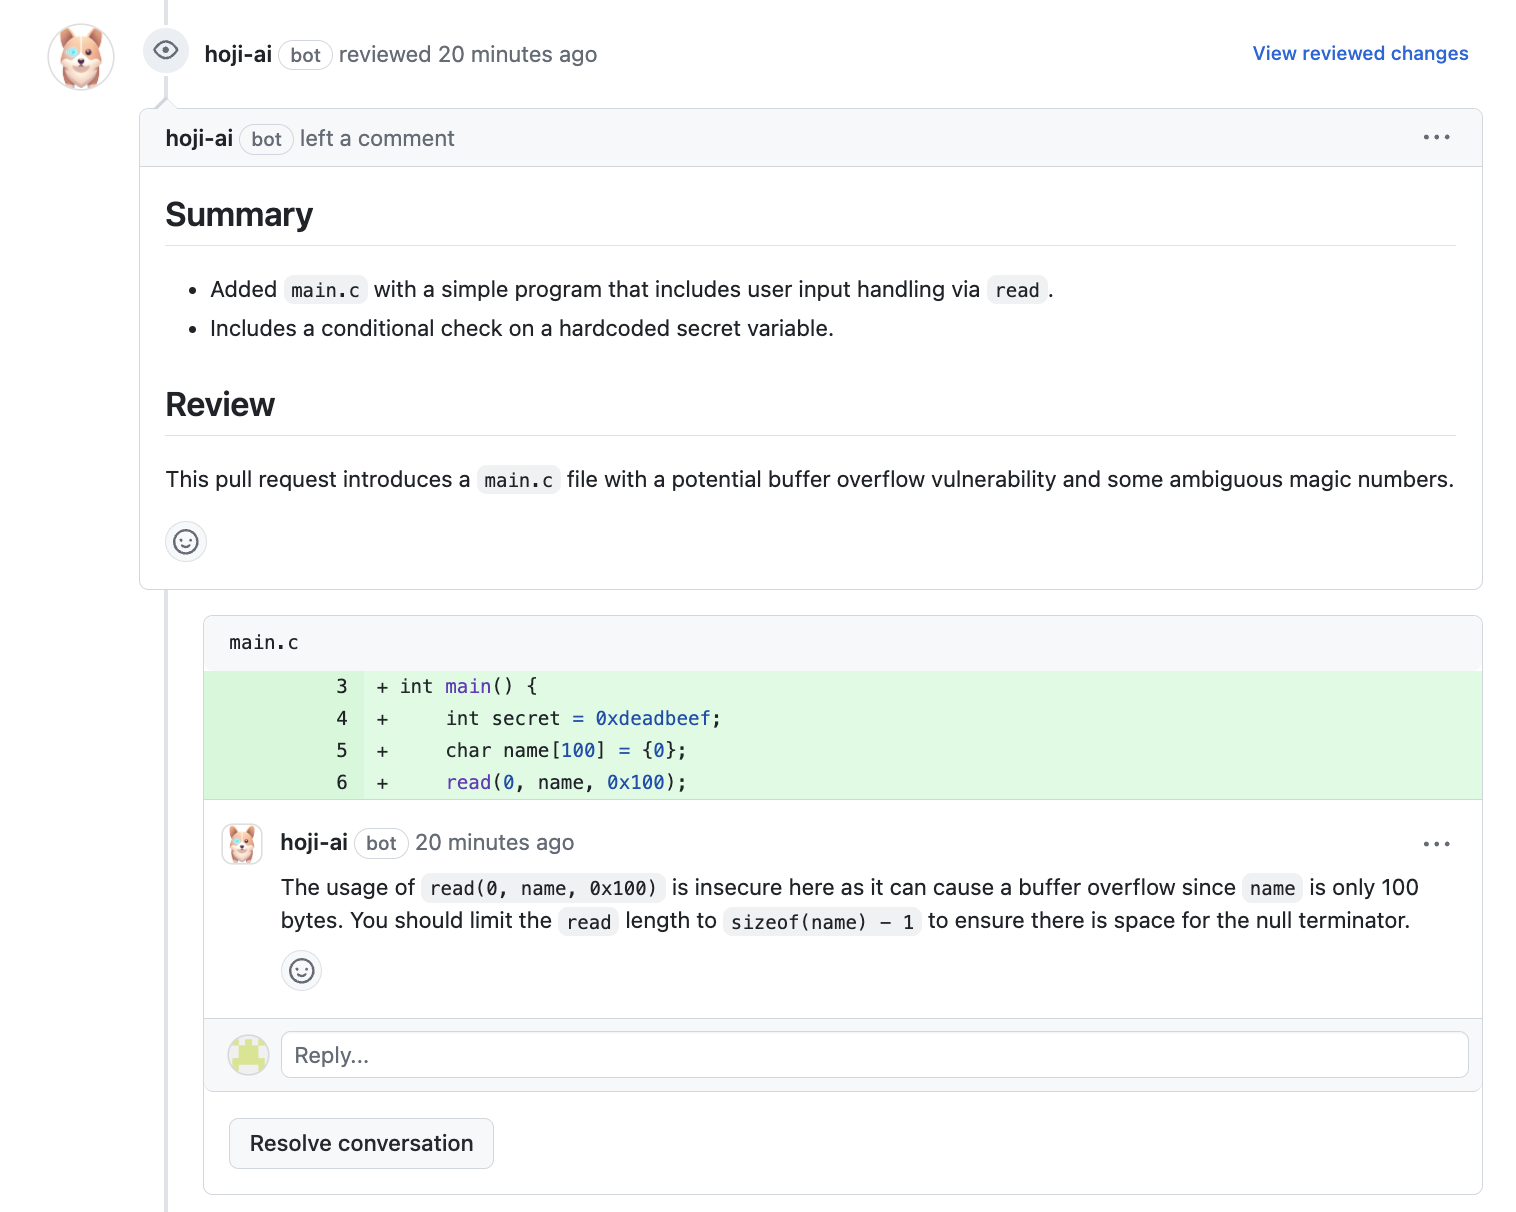Click your avatar beside the reply box

point(248,1055)
